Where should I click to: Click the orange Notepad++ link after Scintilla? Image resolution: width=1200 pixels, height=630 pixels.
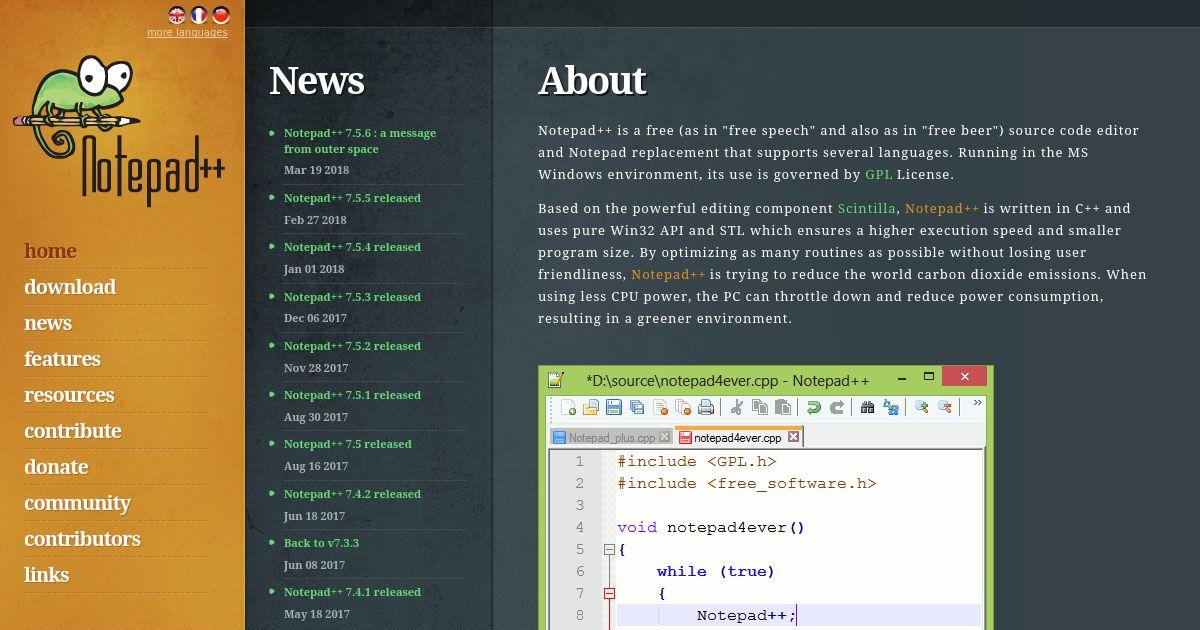pyautogui.click(x=942, y=209)
